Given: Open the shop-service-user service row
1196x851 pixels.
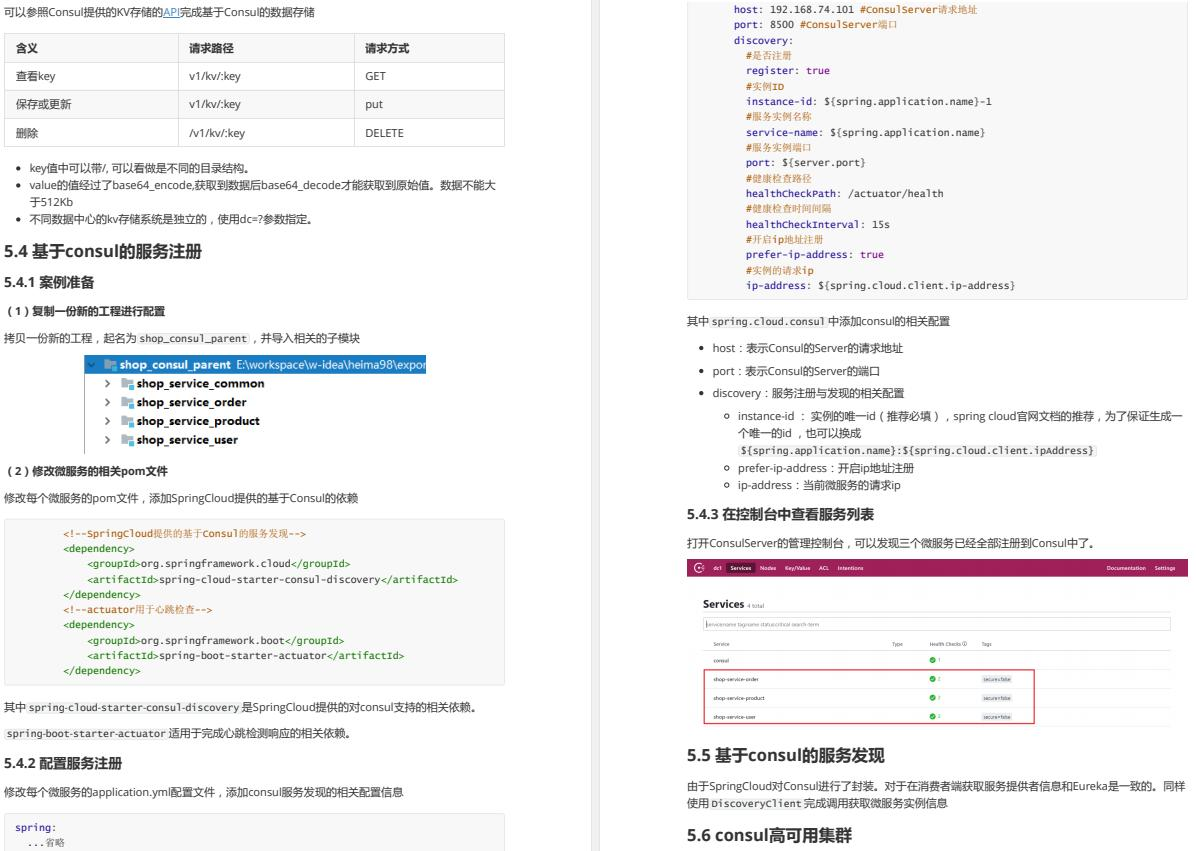Looking at the screenshot, I should pyautogui.click(x=937, y=717).
